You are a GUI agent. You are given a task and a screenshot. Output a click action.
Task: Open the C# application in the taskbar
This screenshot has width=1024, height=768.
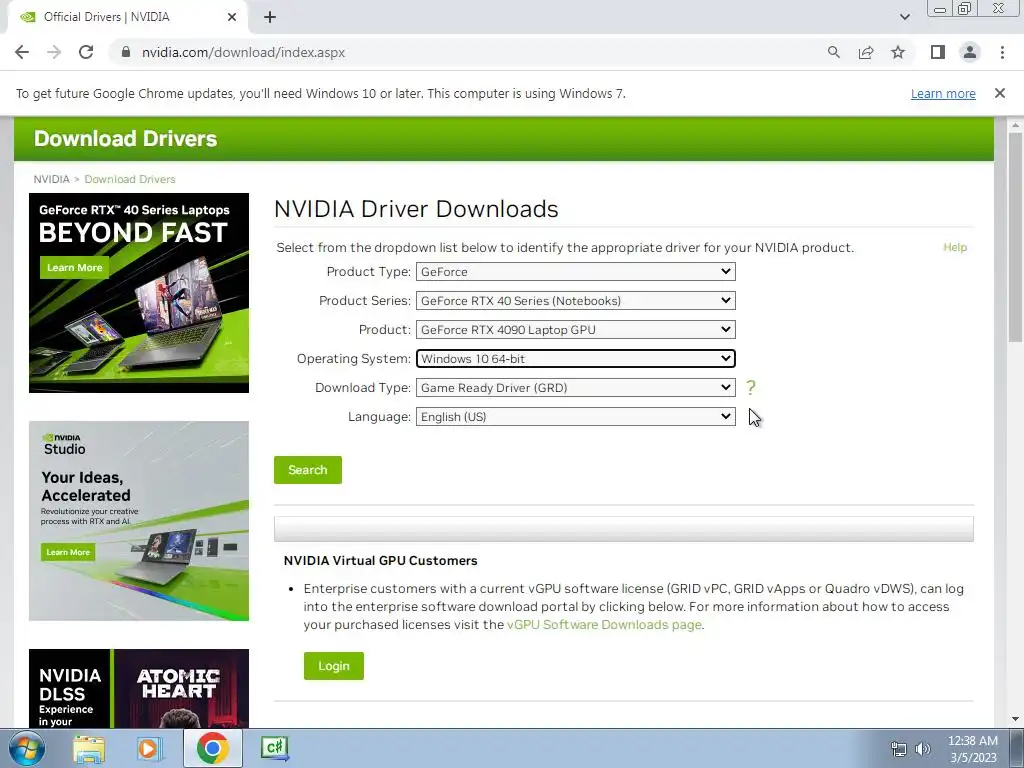pos(274,748)
